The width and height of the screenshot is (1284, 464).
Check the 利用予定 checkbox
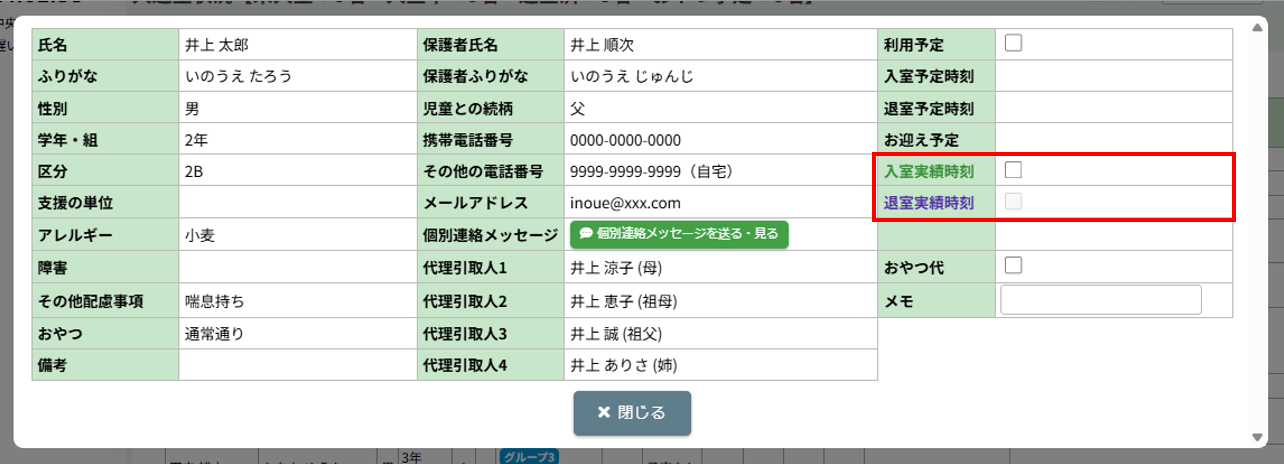pyautogui.click(x=1013, y=43)
